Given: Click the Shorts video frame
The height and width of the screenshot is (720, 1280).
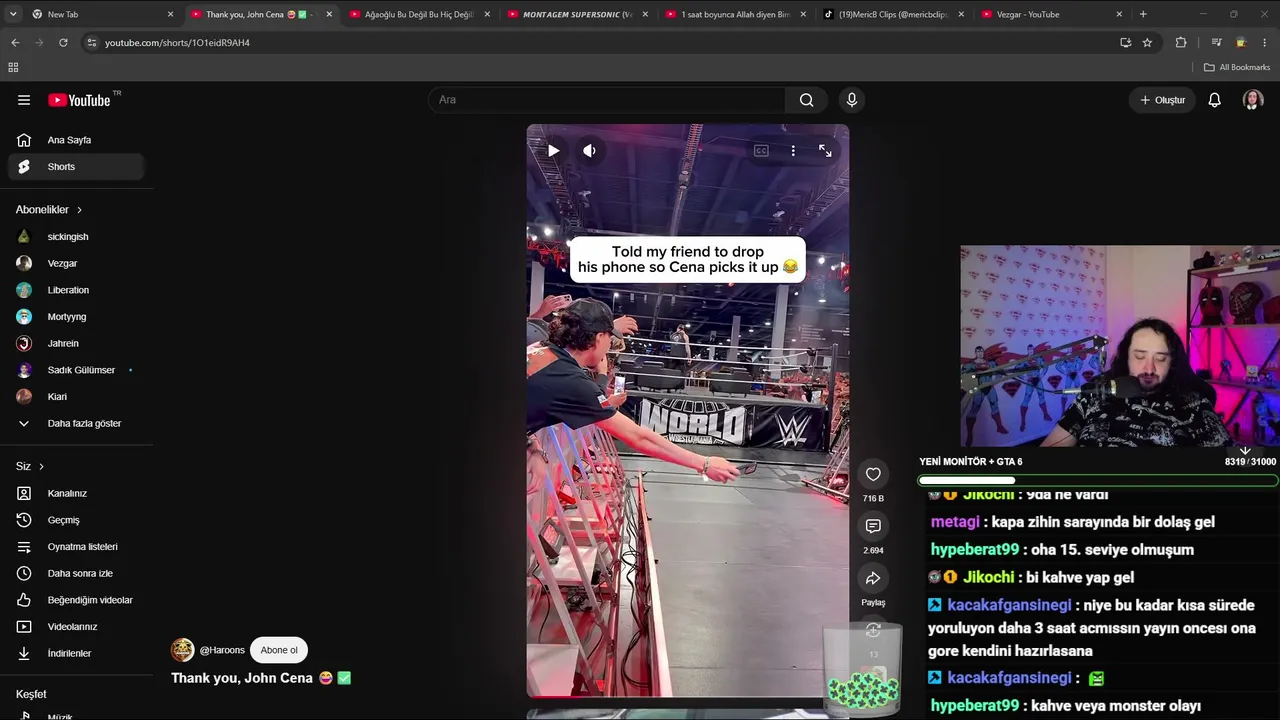Looking at the screenshot, I should pyautogui.click(x=687, y=410).
